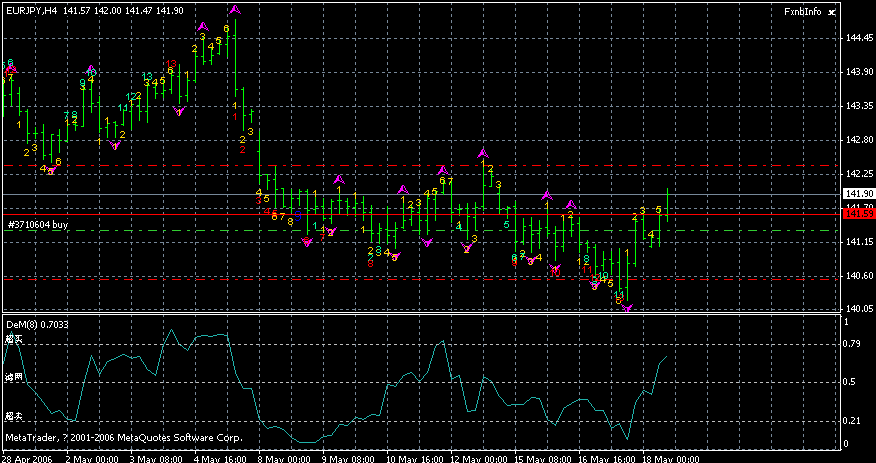Click the 144.45 price scale label
This screenshot has height=463, width=876.
[x=859, y=38]
